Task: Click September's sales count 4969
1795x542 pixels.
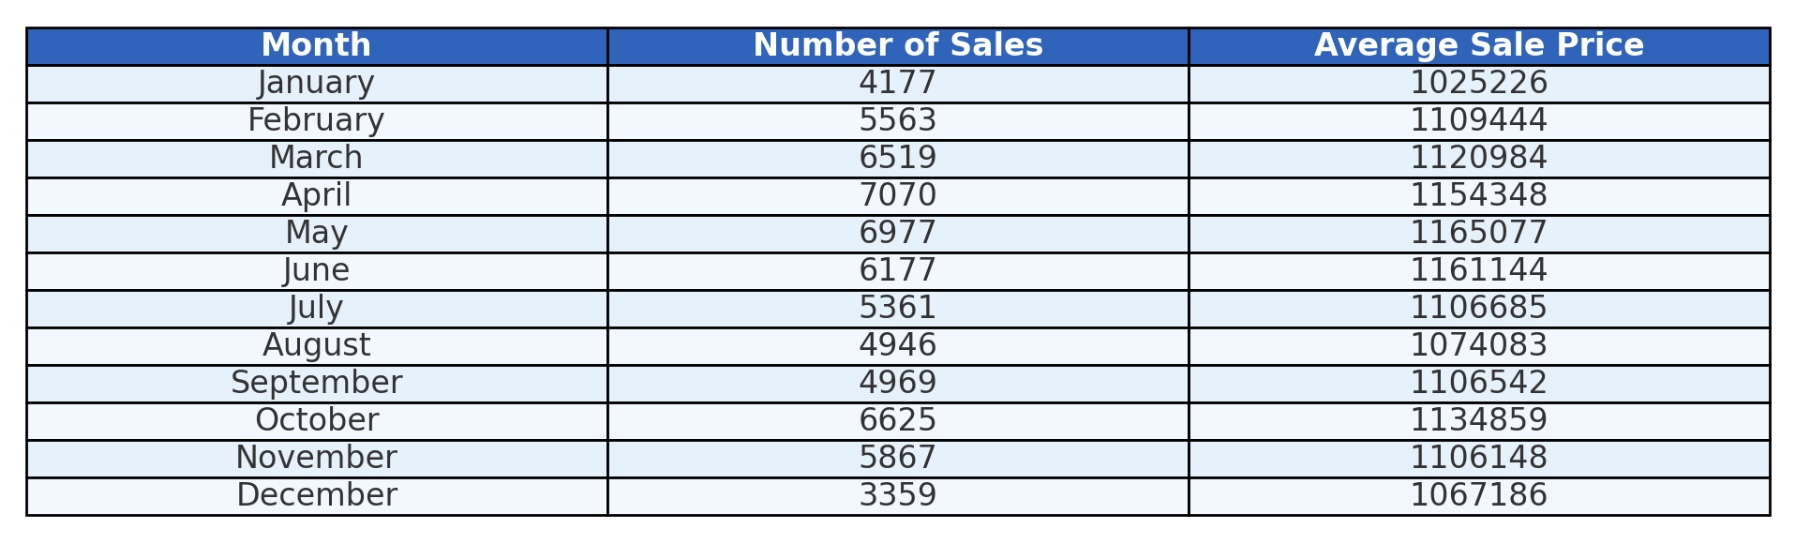Action: (898, 384)
